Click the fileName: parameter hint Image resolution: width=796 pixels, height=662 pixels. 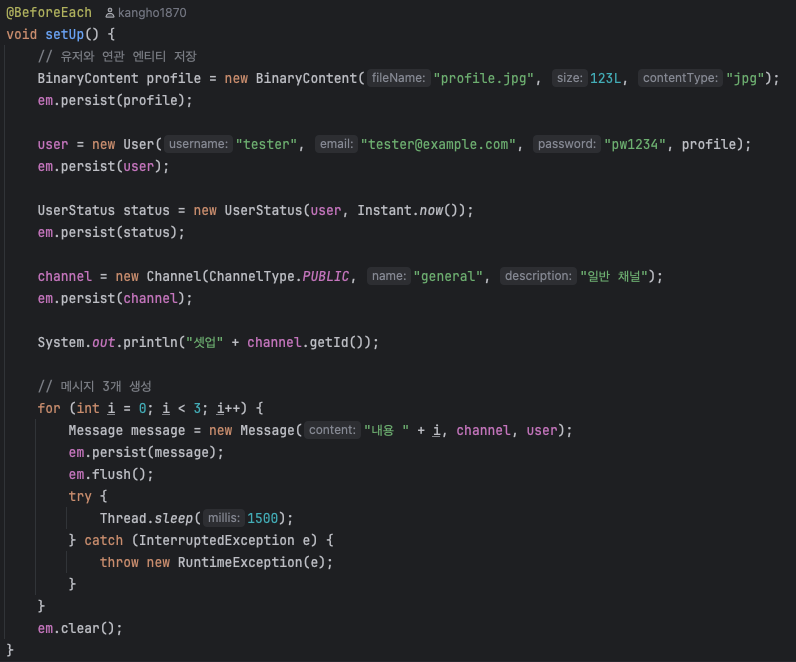[x=399, y=78]
